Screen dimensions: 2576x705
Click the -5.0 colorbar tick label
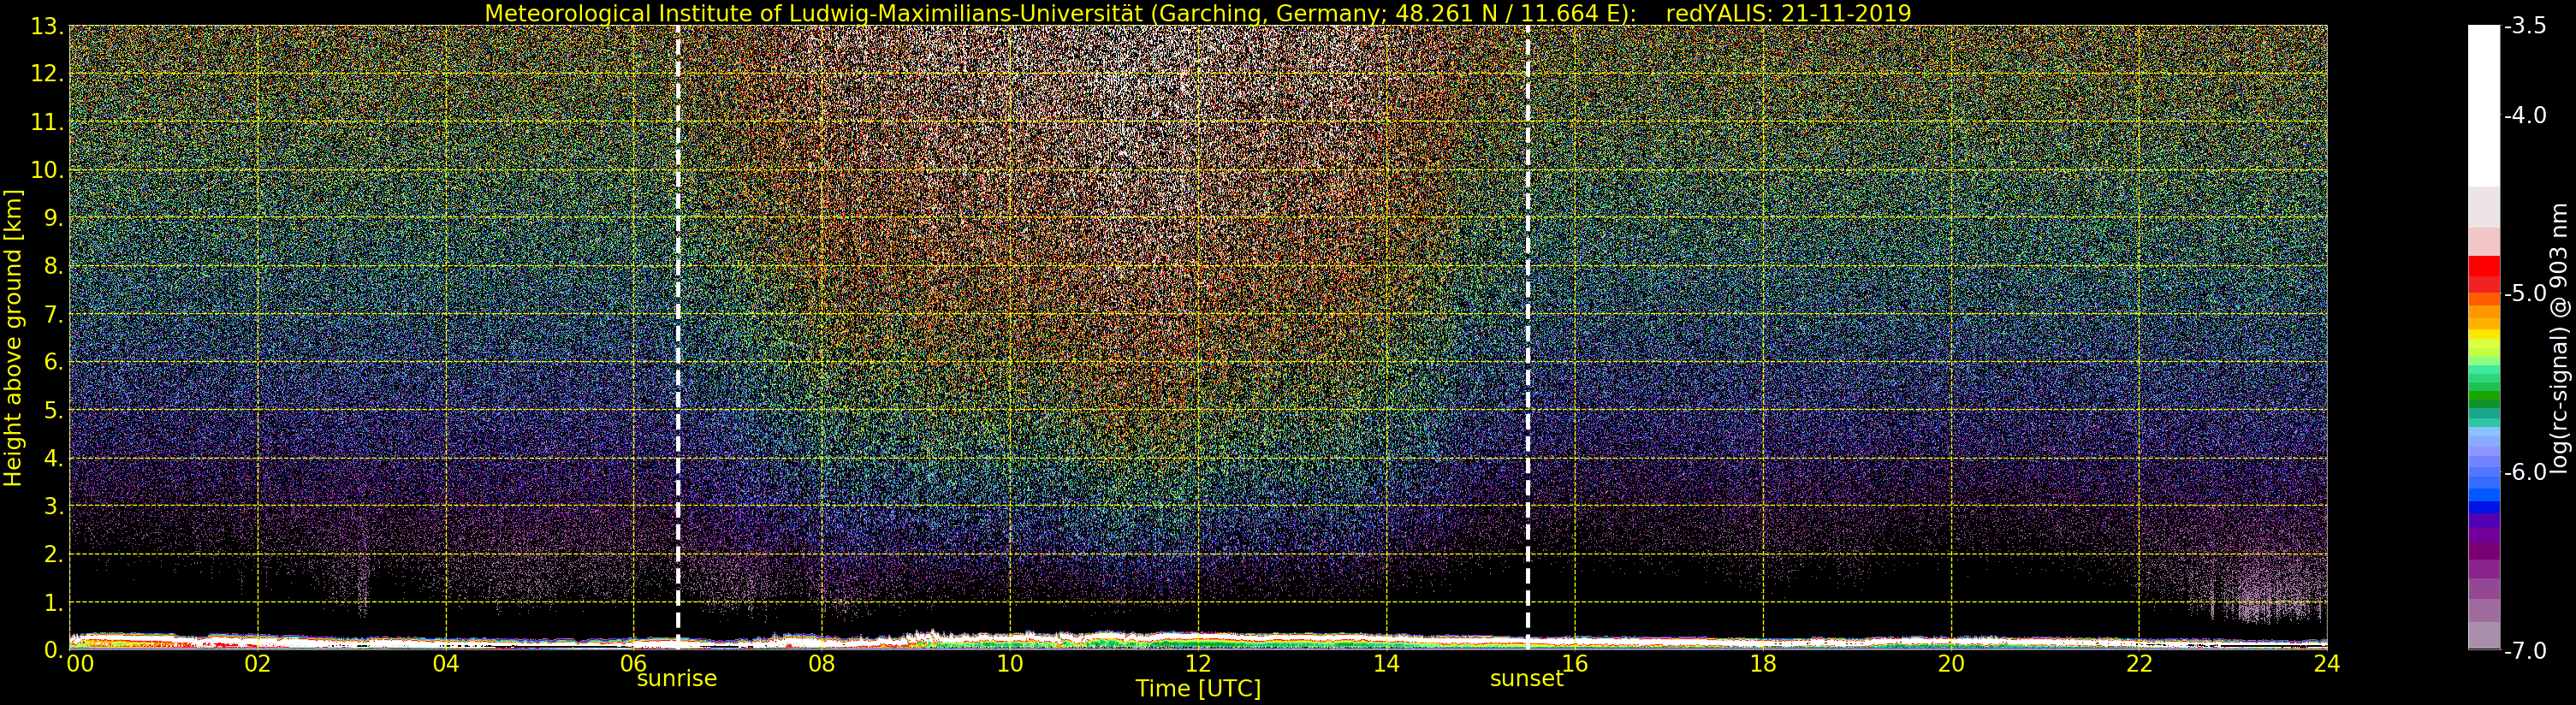(x=2526, y=293)
